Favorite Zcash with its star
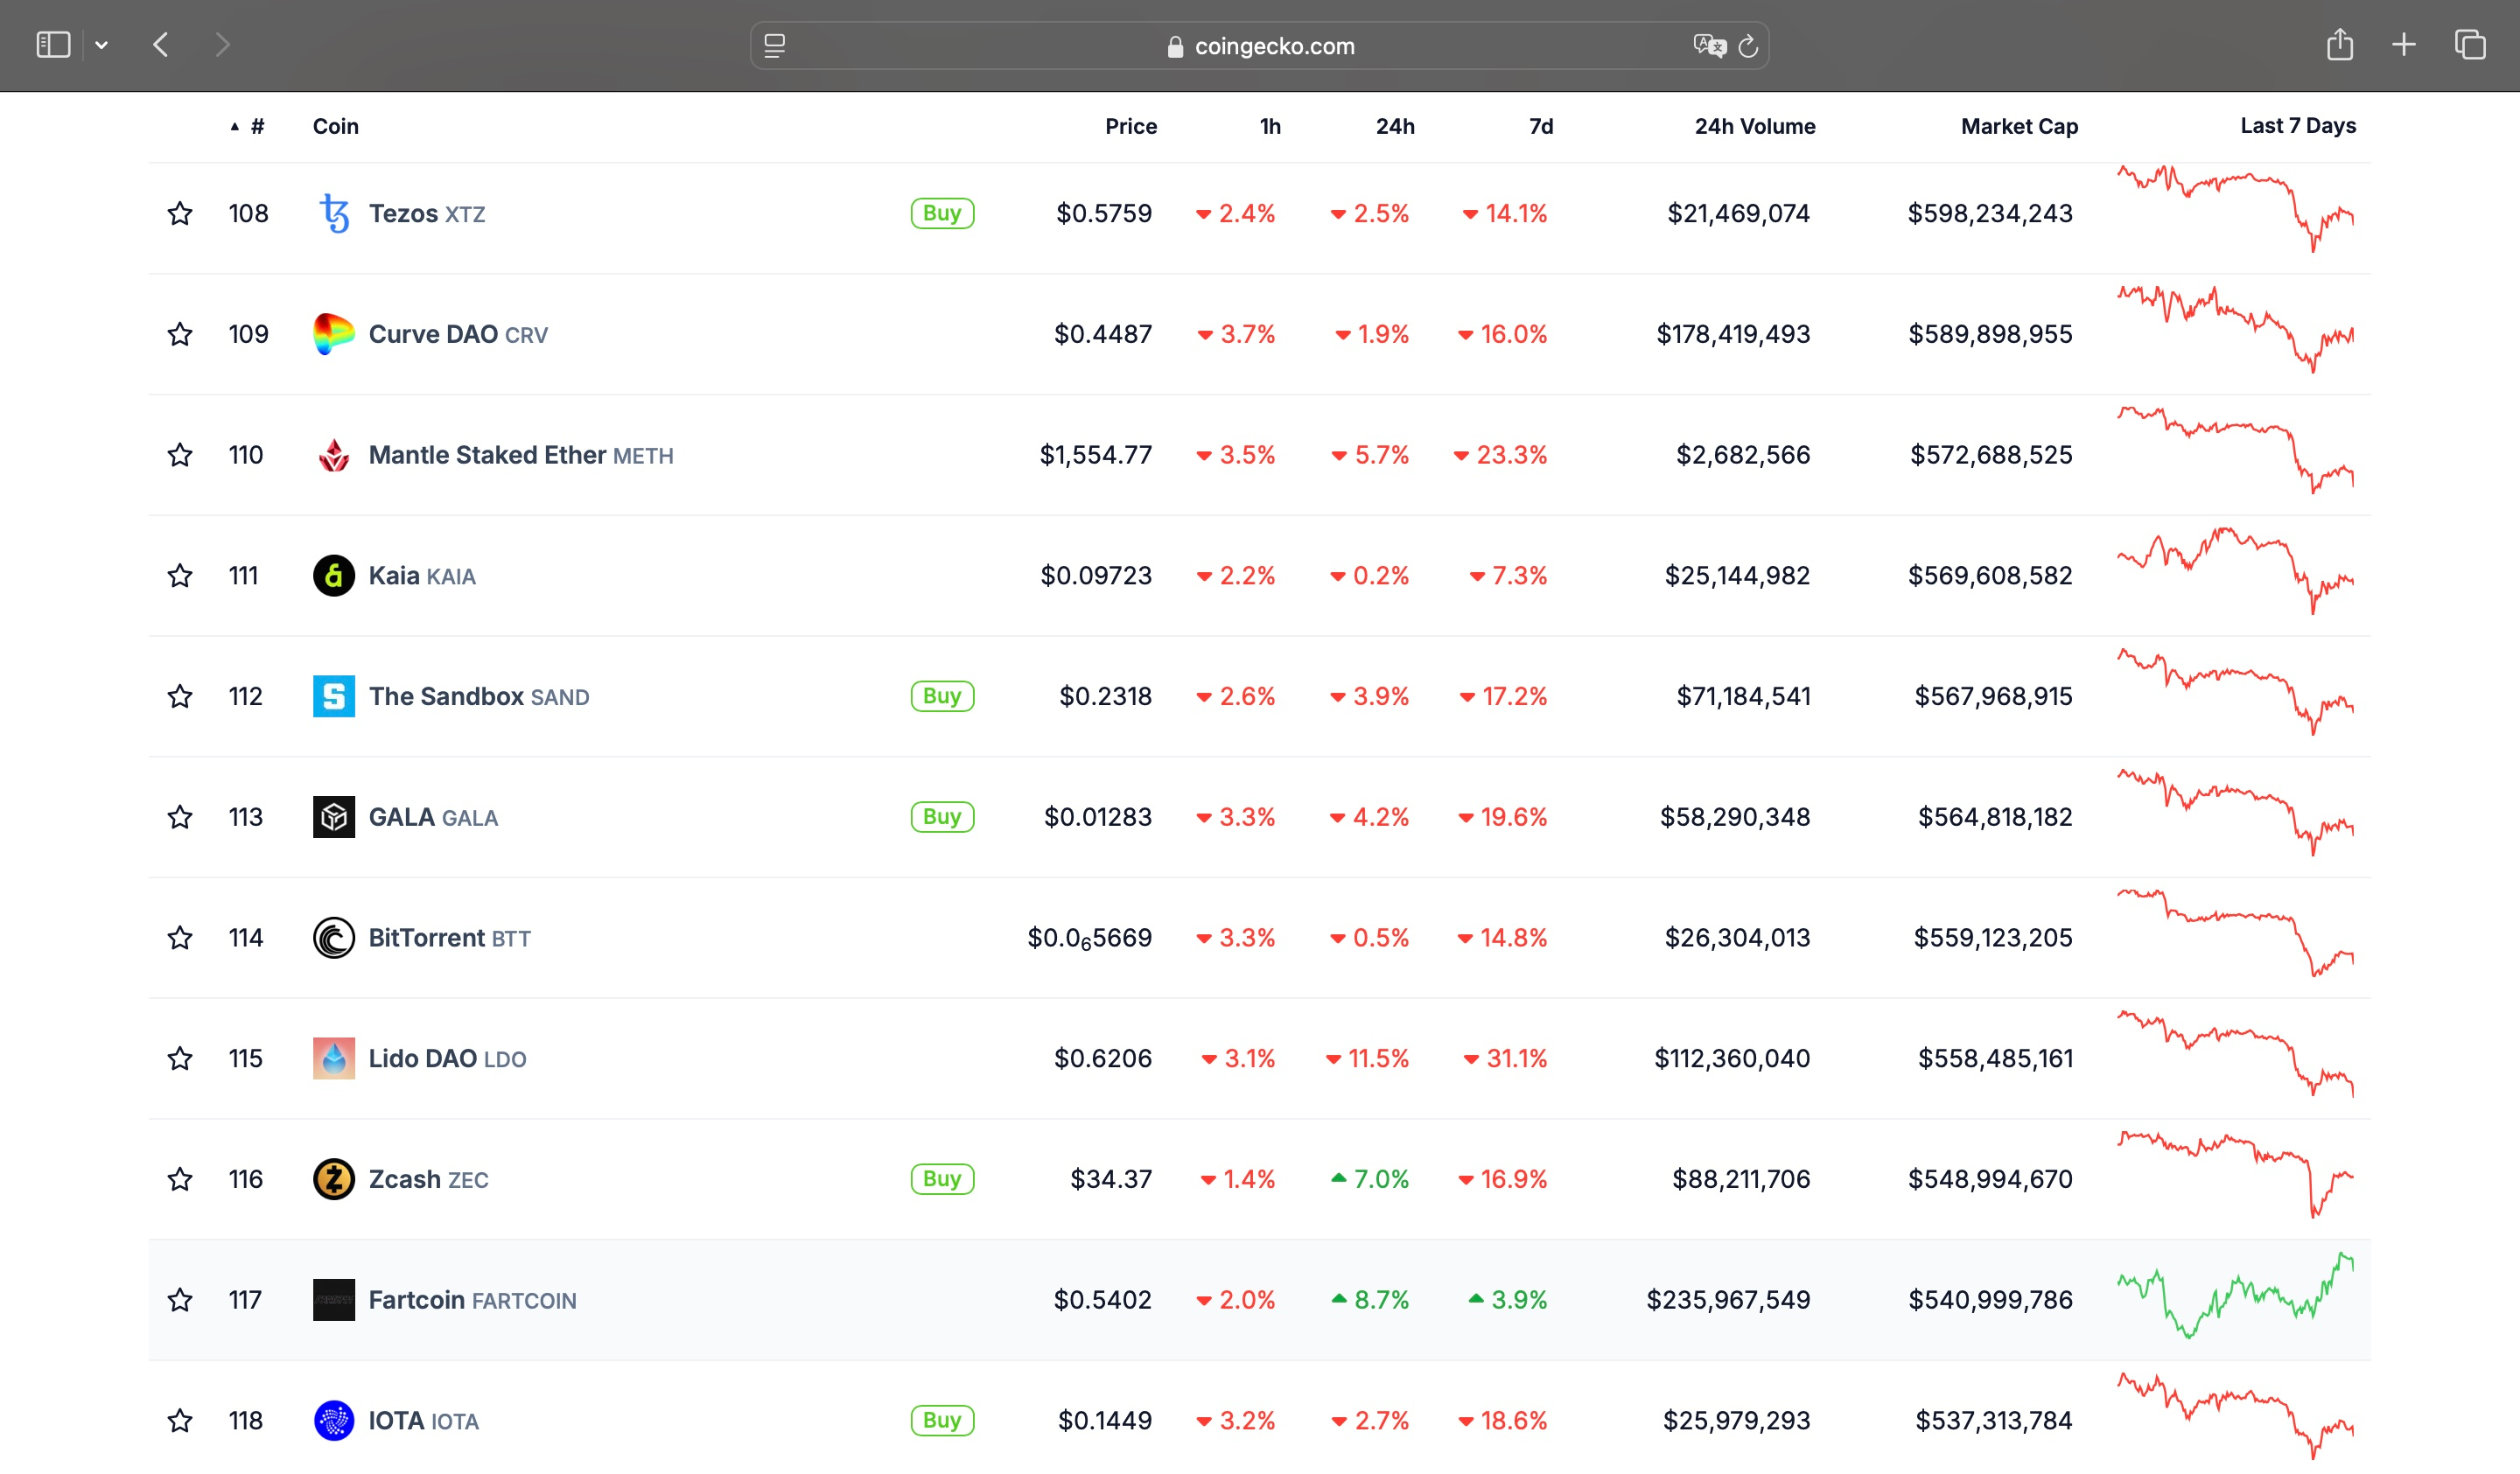 (x=180, y=1179)
